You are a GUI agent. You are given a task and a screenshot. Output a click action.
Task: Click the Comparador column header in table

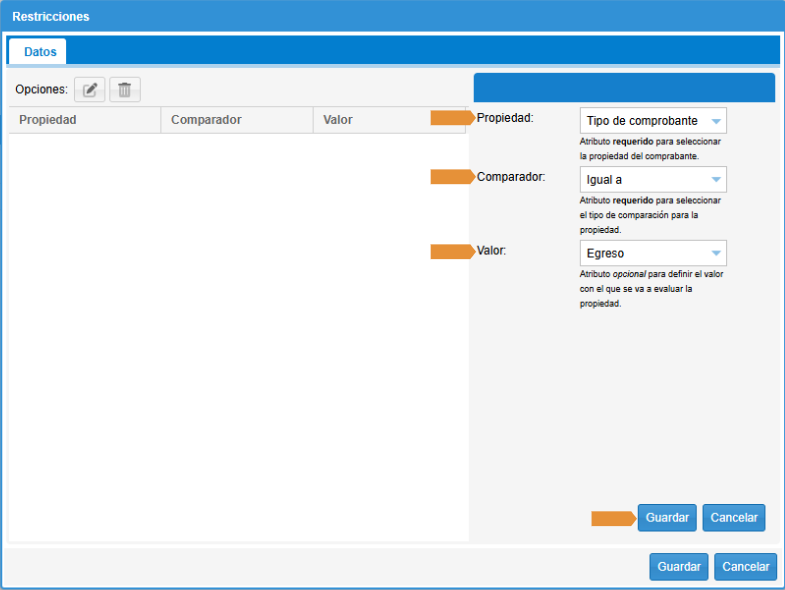pyautogui.click(x=237, y=120)
